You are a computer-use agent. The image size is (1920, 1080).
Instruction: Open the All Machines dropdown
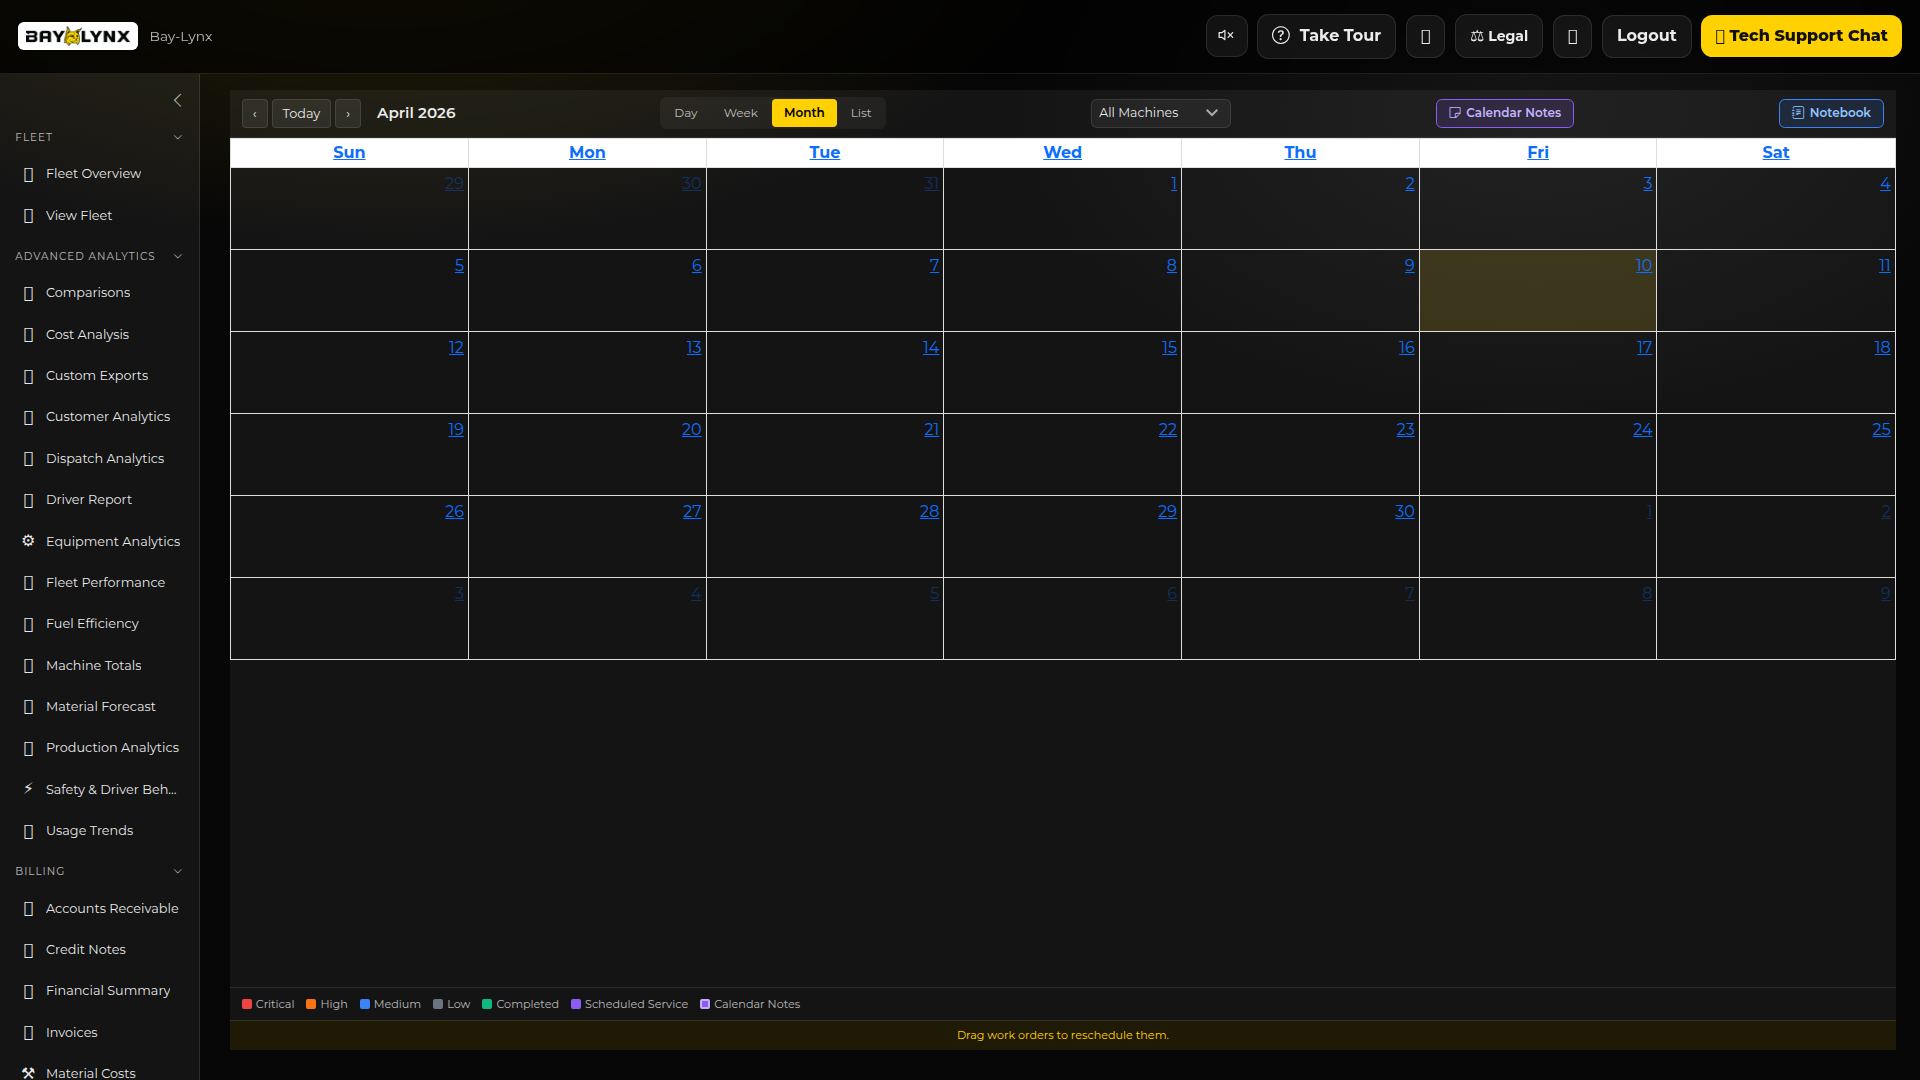[1160, 113]
